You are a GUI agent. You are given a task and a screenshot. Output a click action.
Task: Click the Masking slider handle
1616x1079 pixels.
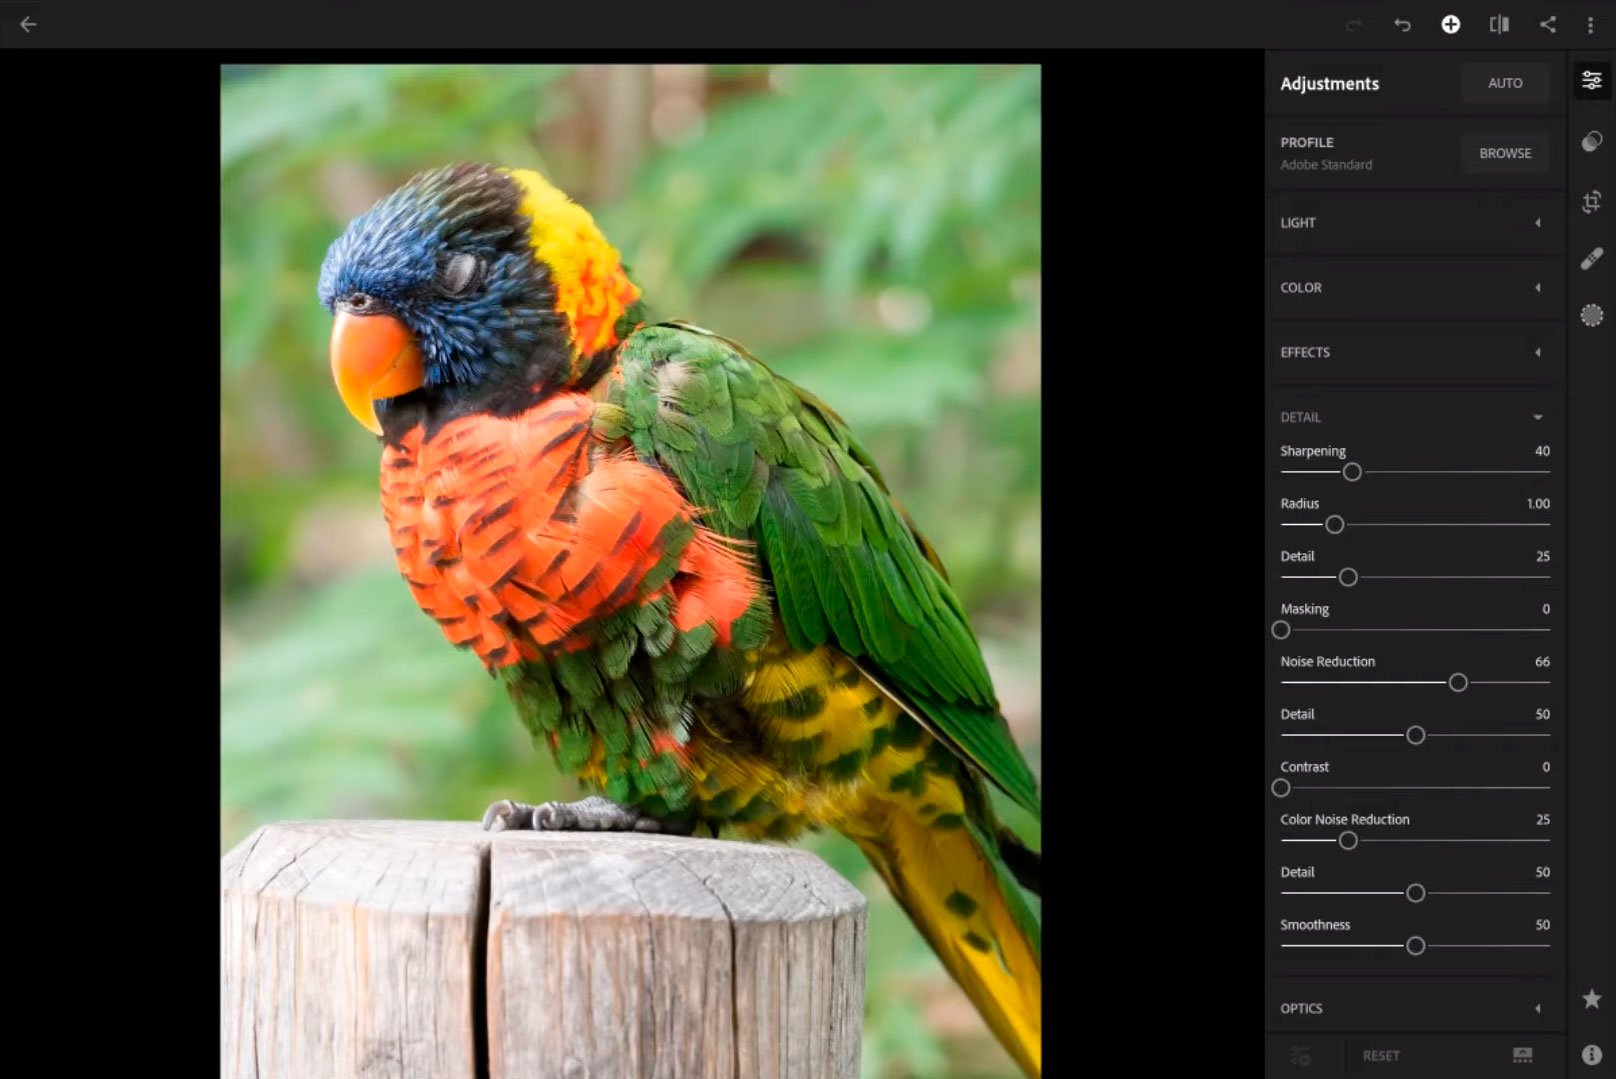(1281, 630)
